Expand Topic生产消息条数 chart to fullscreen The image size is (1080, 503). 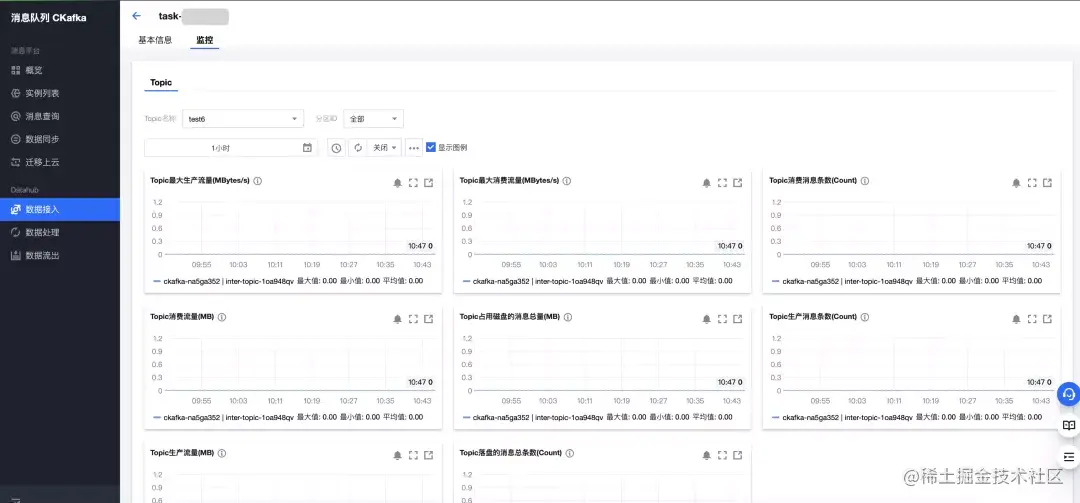(1032, 319)
